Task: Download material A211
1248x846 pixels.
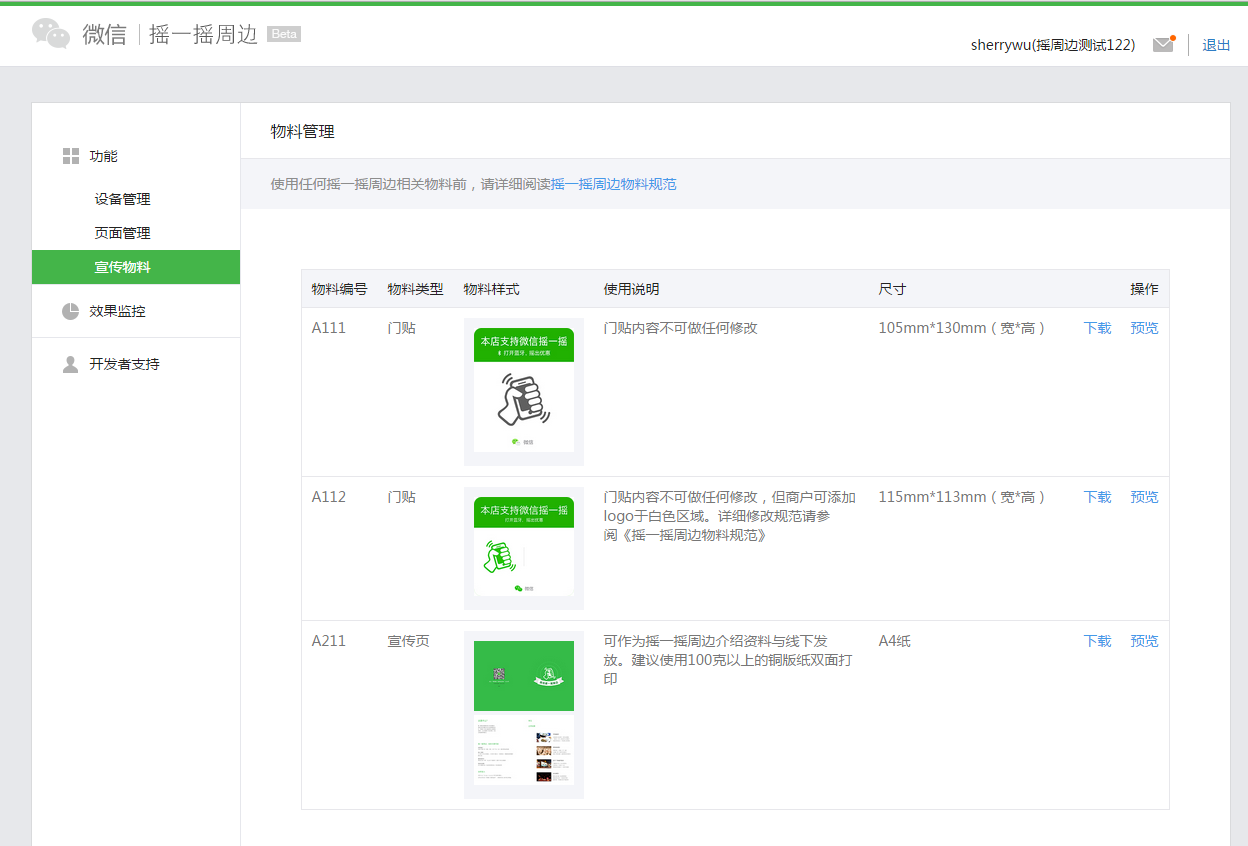Action: (1097, 641)
